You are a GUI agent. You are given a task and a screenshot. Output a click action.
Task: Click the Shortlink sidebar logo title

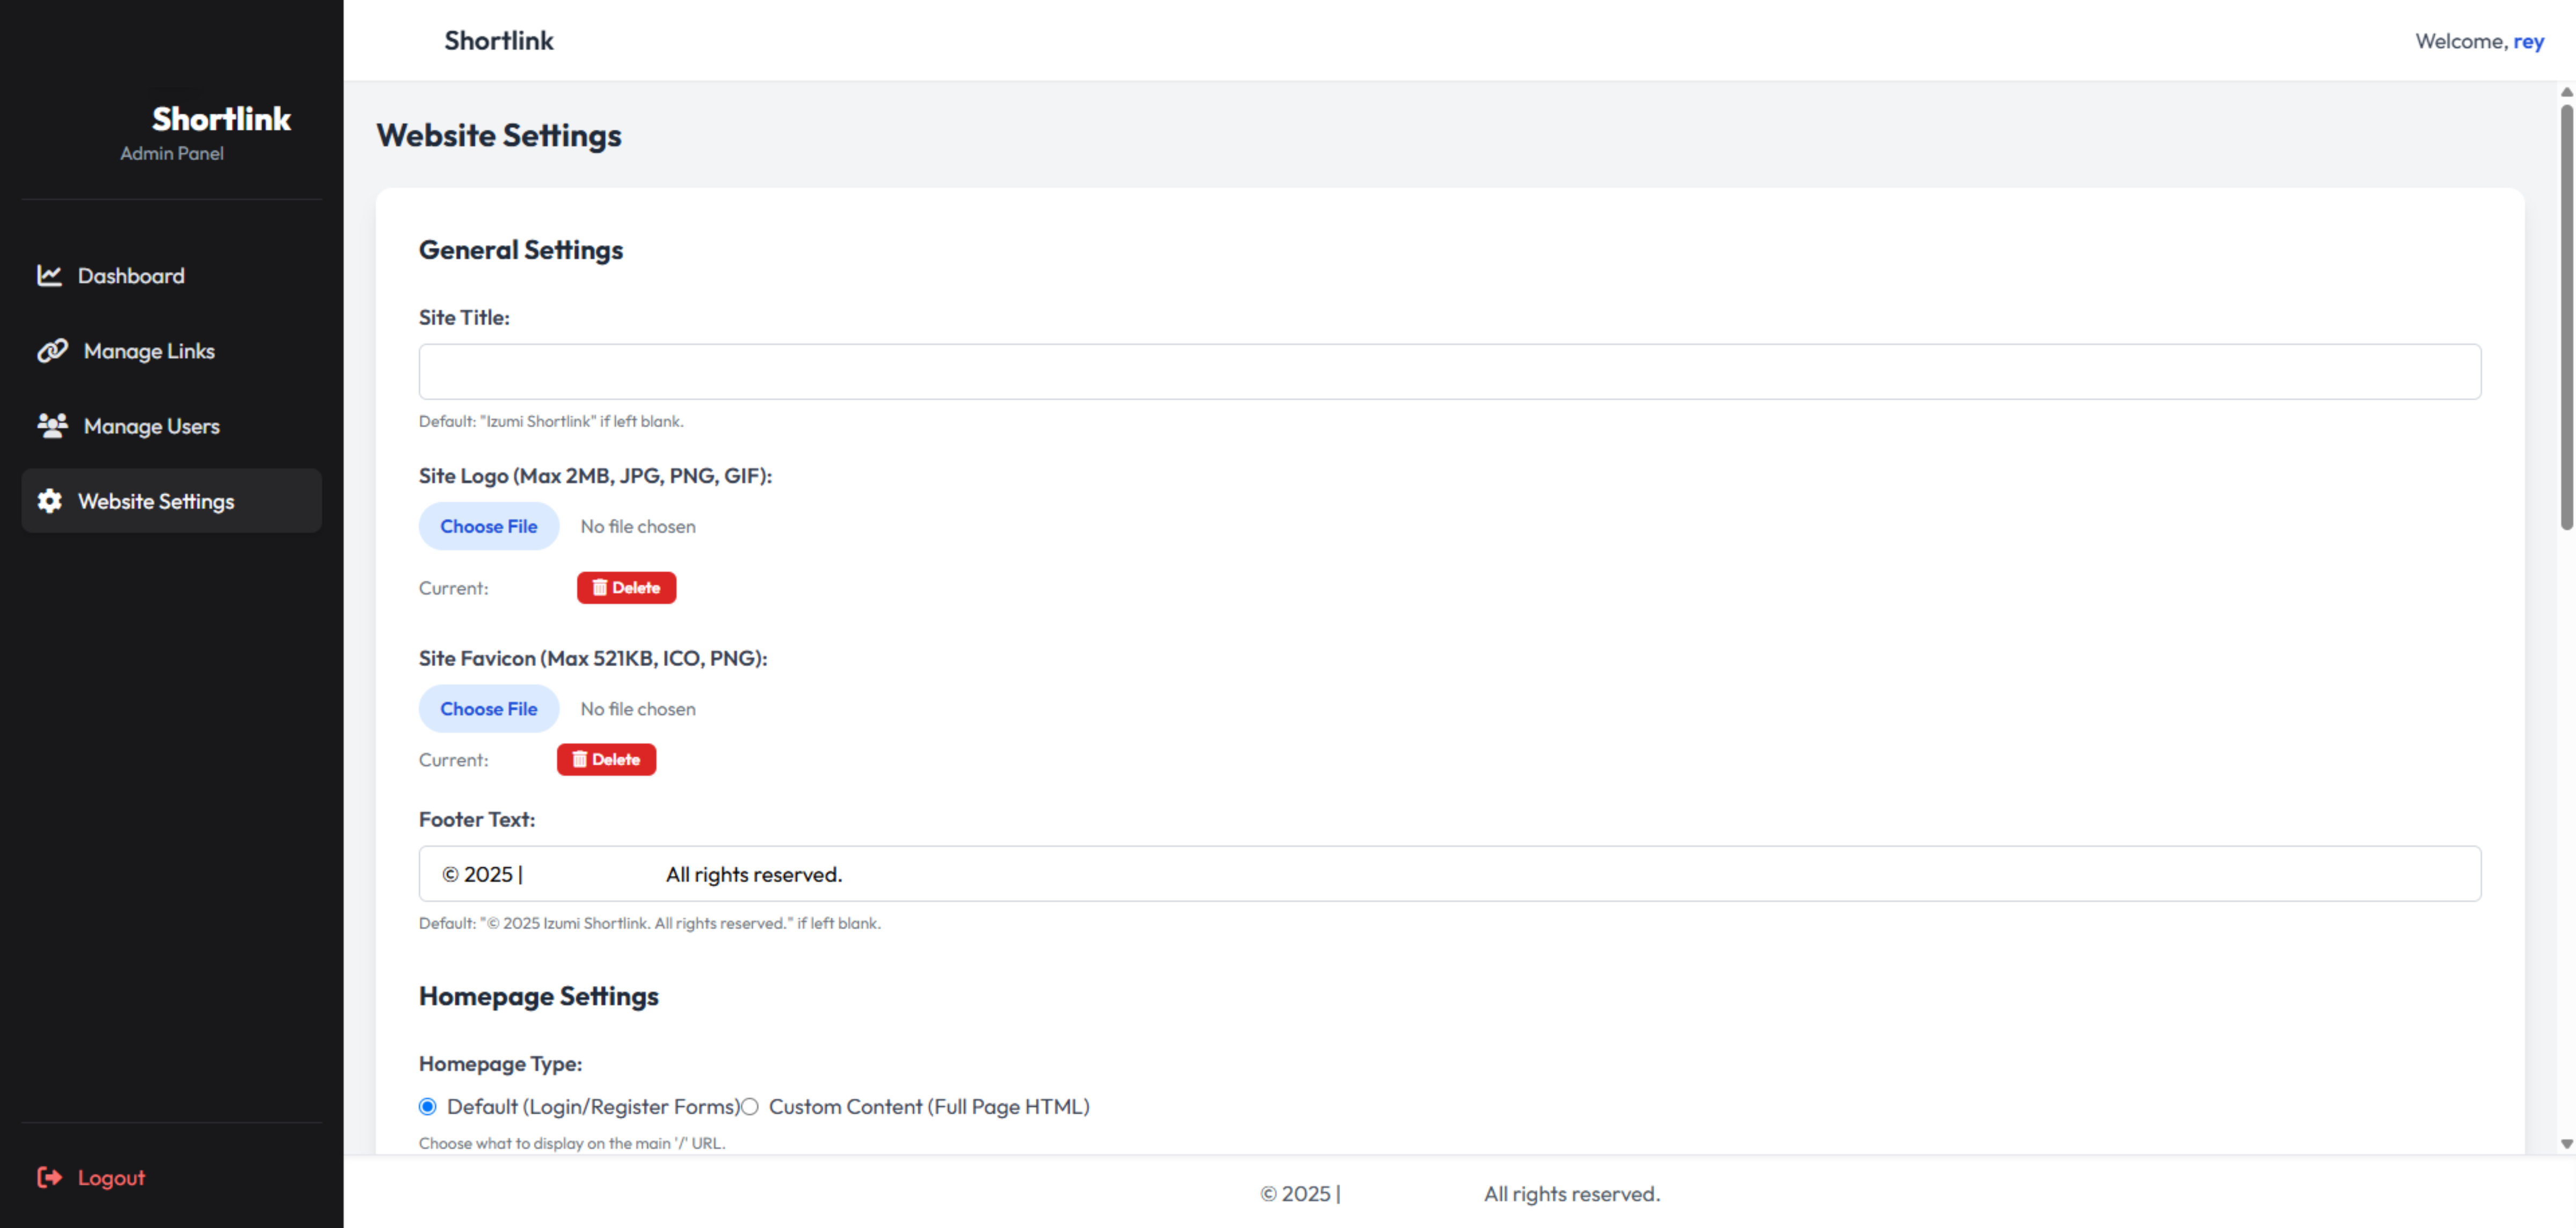tap(221, 118)
